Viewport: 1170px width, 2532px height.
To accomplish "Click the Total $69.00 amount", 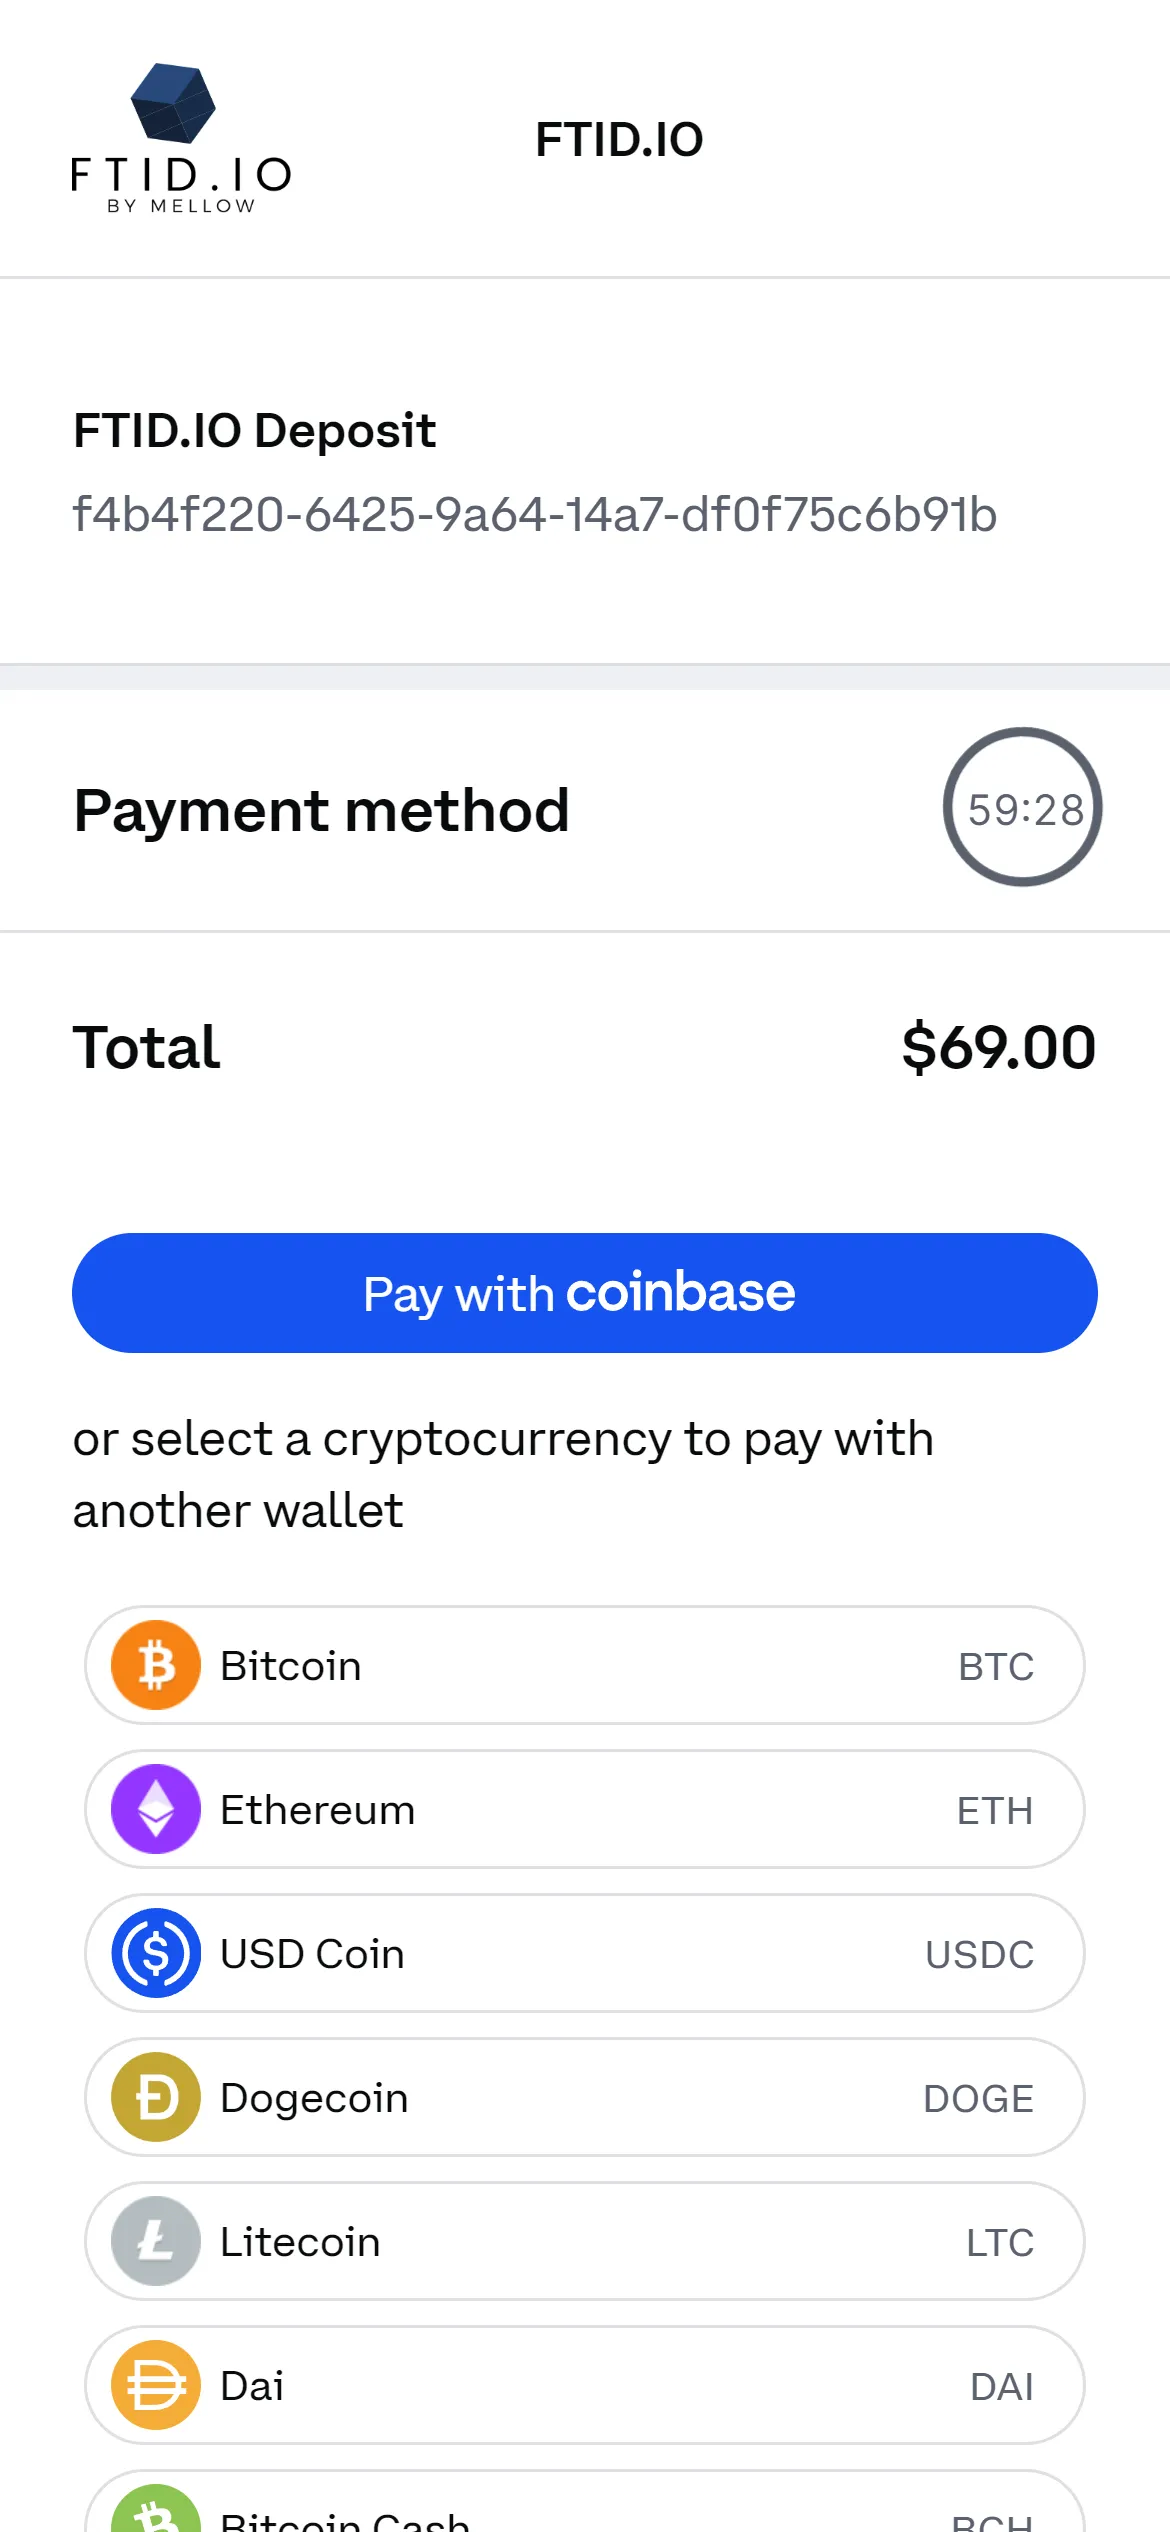I will [x=997, y=1047].
